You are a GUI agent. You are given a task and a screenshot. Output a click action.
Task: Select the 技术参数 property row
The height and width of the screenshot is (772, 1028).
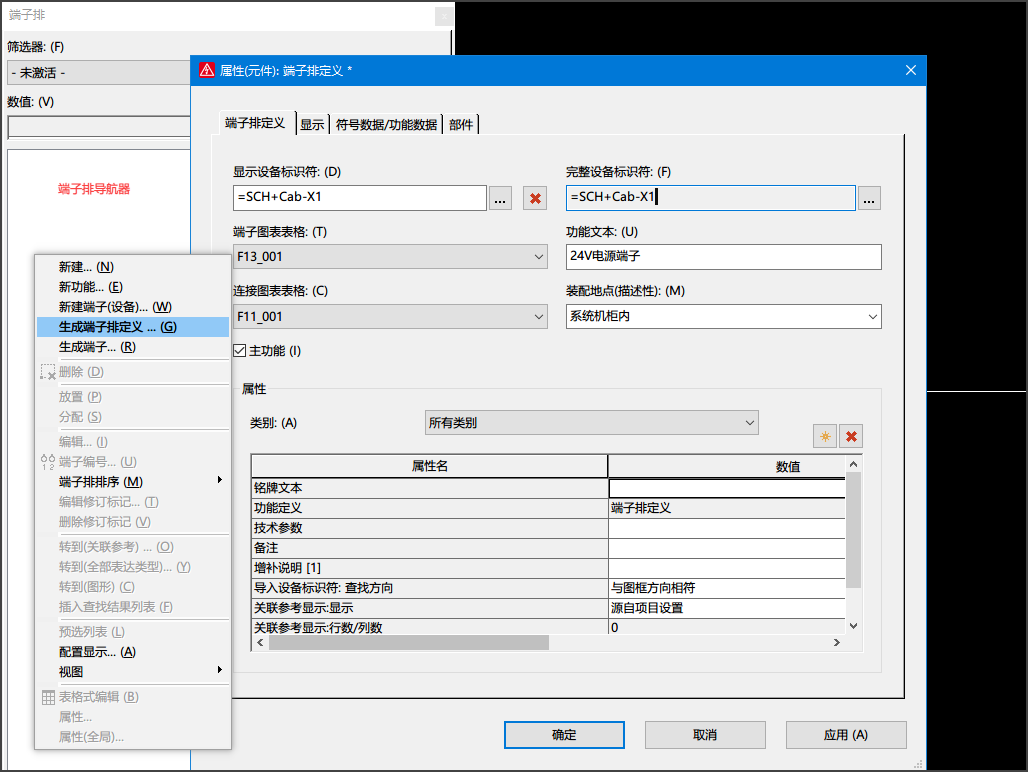[430, 528]
